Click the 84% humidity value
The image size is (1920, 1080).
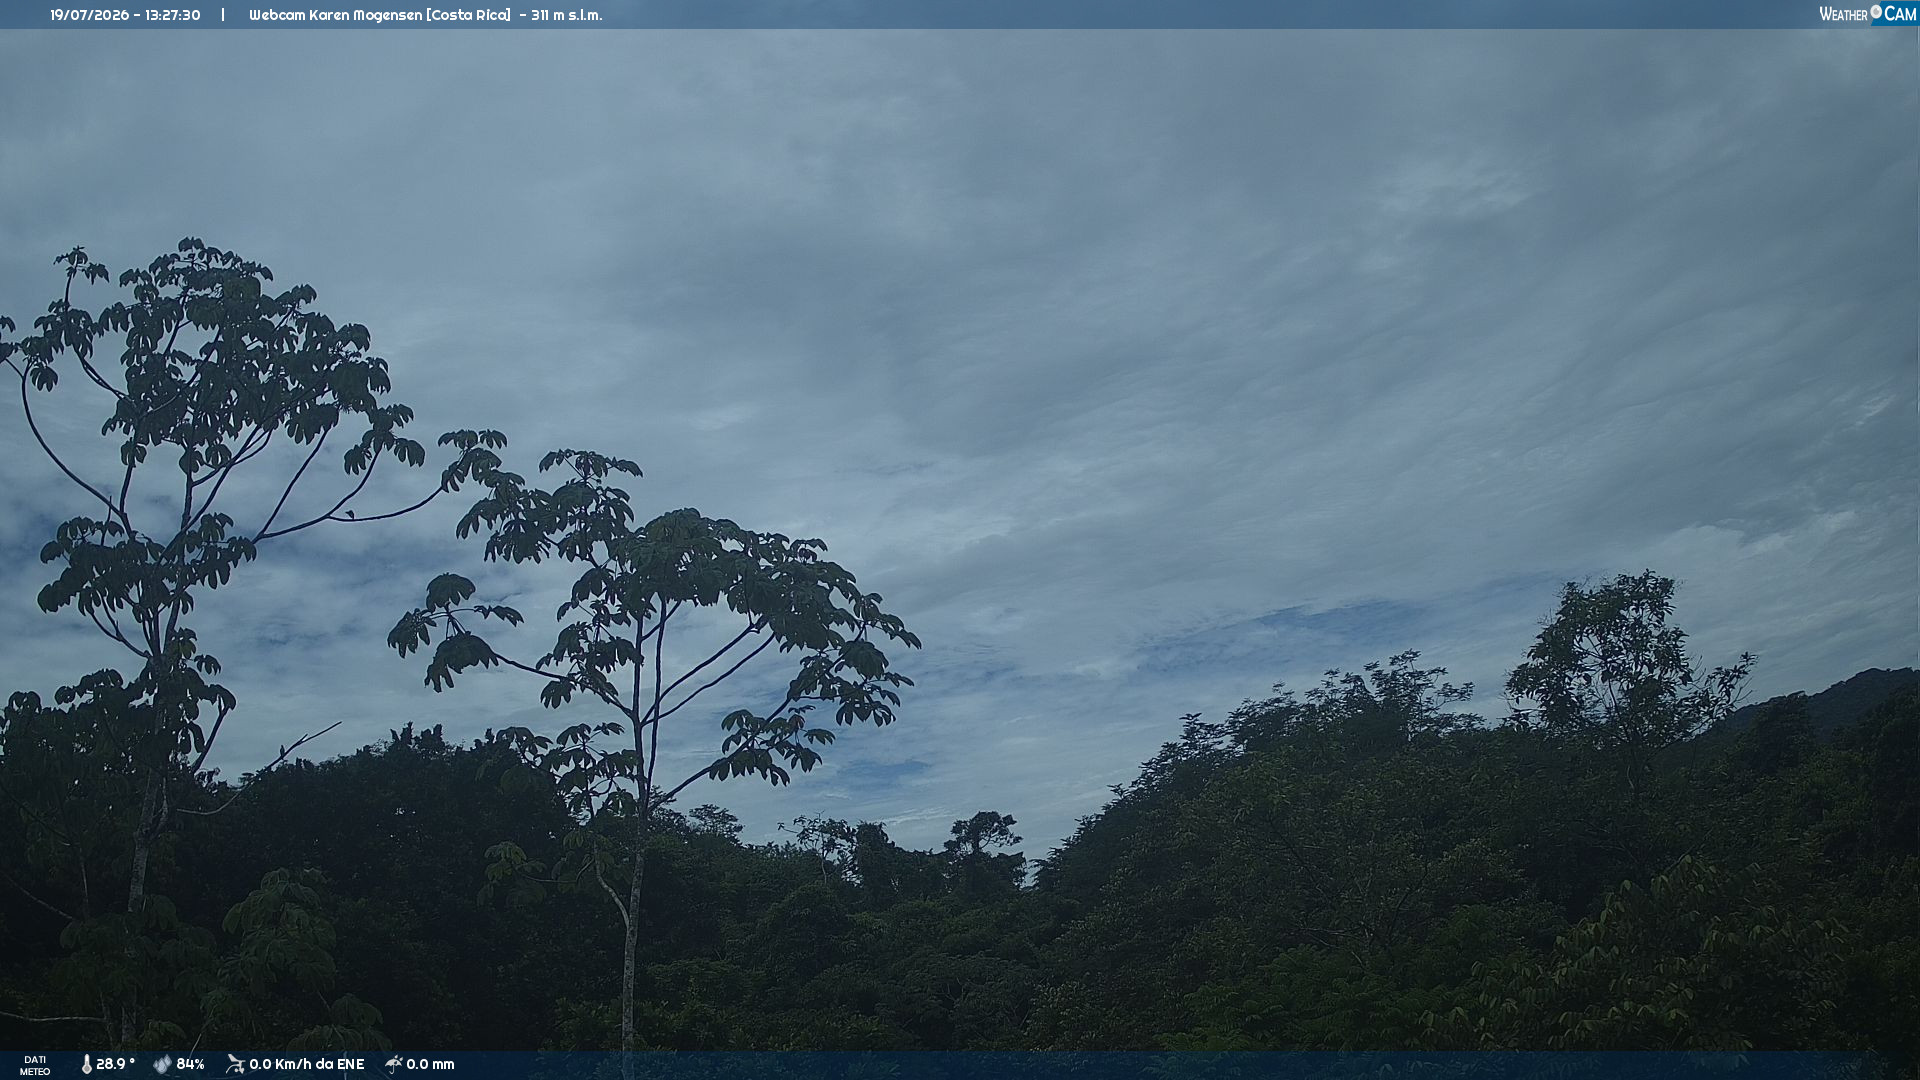click(190, 1064)
